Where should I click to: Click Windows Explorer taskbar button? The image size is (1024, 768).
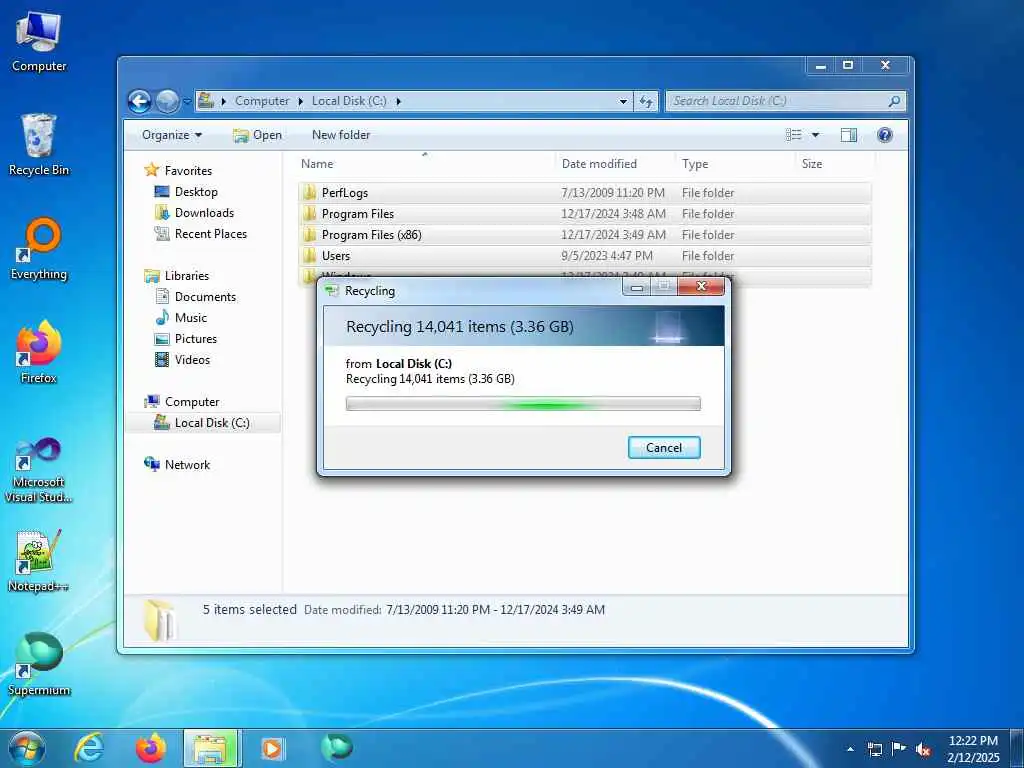tap(212, 748)
